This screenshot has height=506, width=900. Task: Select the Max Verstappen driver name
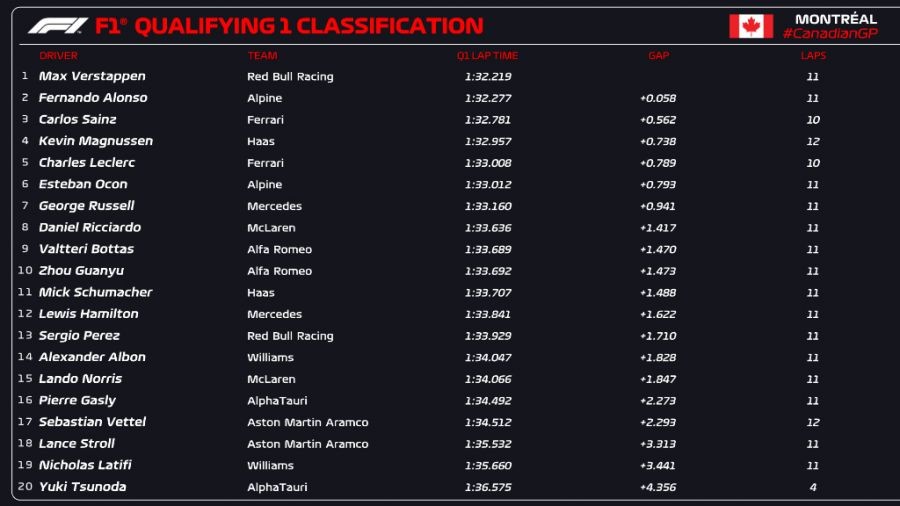(x=92, y=76)
